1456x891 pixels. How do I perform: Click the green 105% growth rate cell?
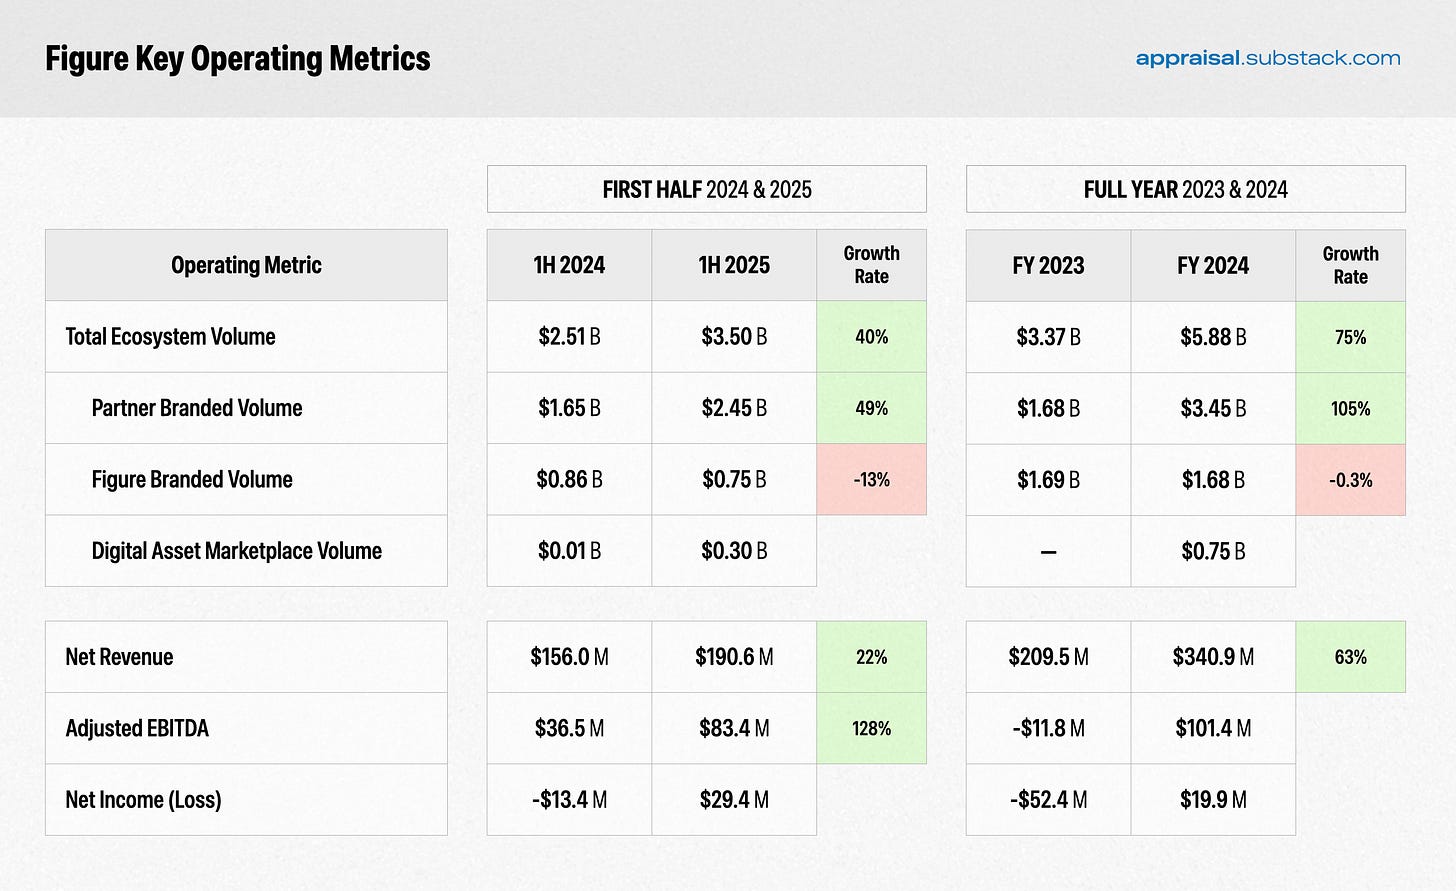[1351, 408]
